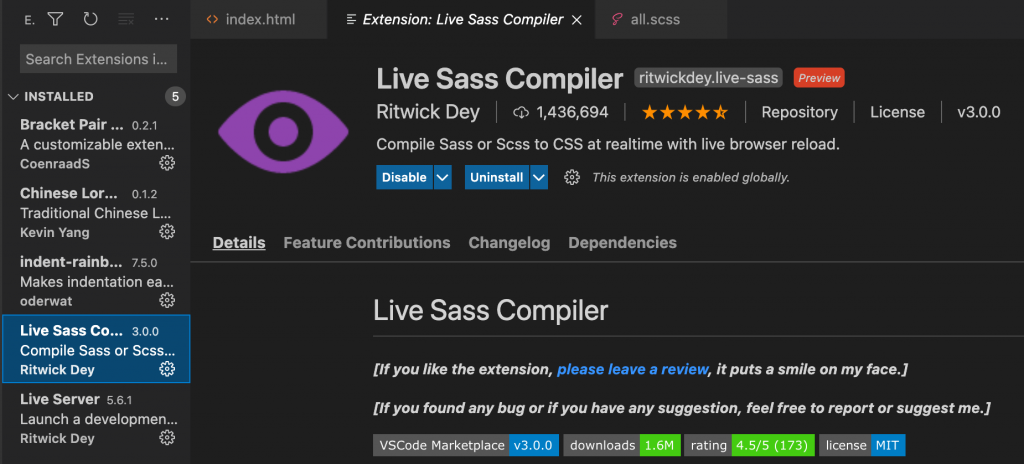The height and width of the screenshot is (464, 1024).
Task: Click the Disable button
Action: pos(404,177)
